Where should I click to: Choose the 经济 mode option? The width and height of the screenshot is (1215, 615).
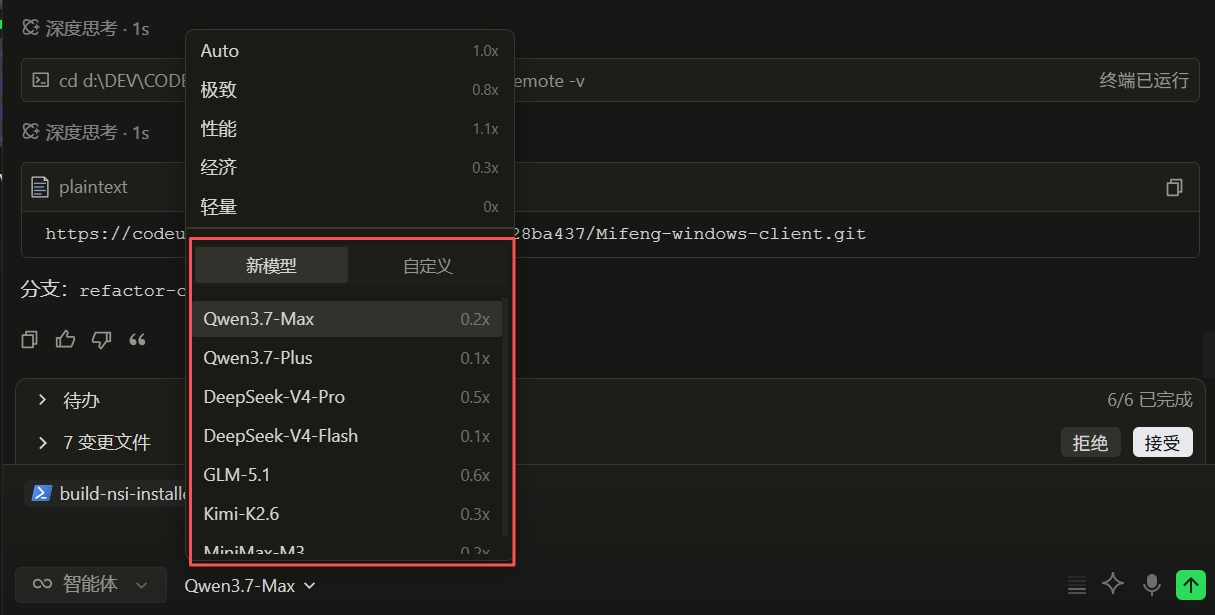click(349, 168)
